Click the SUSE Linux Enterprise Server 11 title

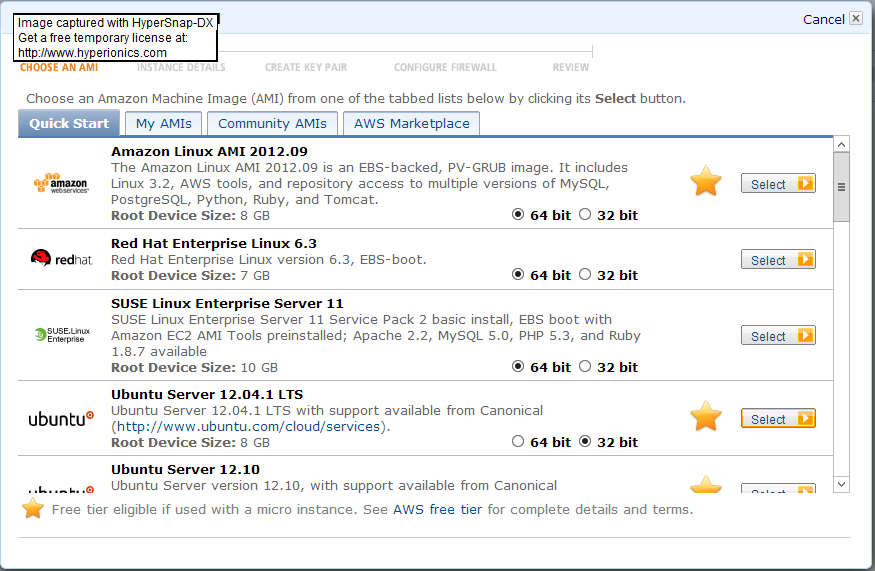[x=227, y=303]
